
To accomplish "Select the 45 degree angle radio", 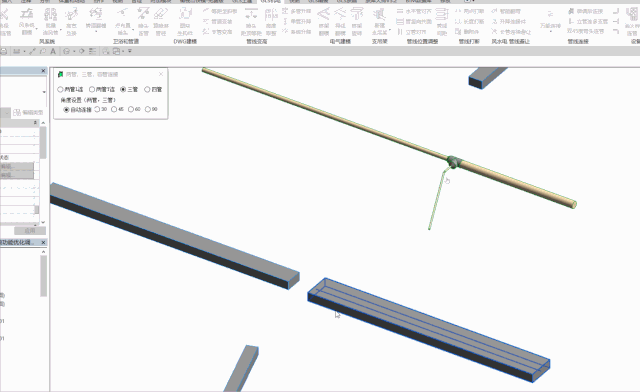I will 118,109.
